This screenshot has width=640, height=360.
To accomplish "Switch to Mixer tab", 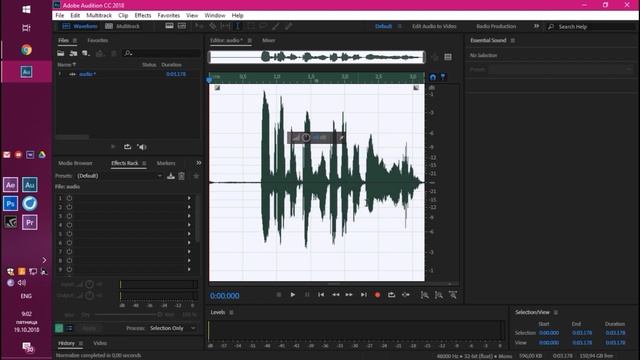I will 269,40.
